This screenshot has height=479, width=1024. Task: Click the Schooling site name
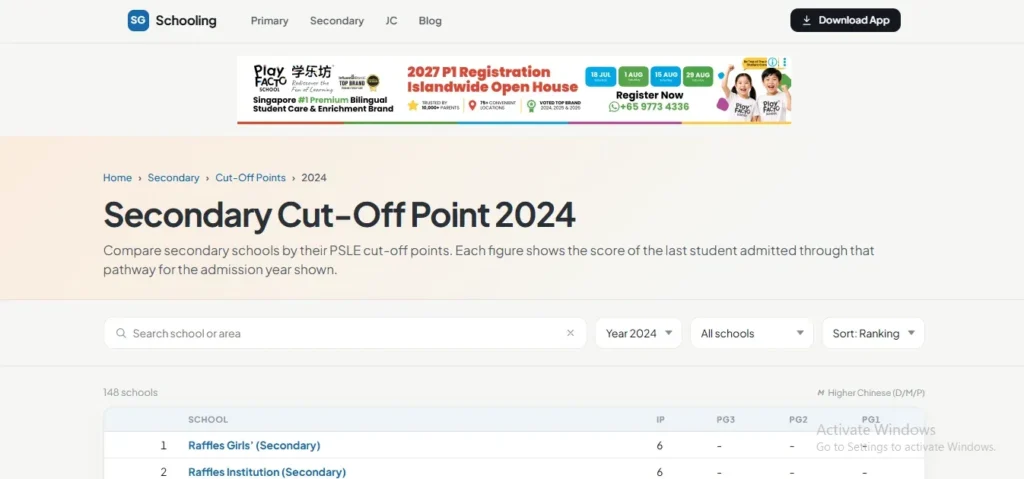click(185, 20)
